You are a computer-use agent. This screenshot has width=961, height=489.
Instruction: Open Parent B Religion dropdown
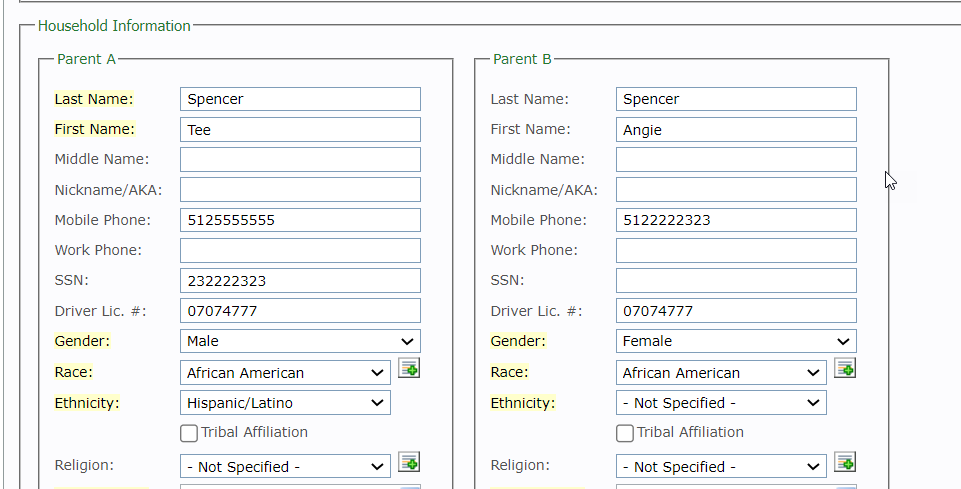click(x=721, y=467)
